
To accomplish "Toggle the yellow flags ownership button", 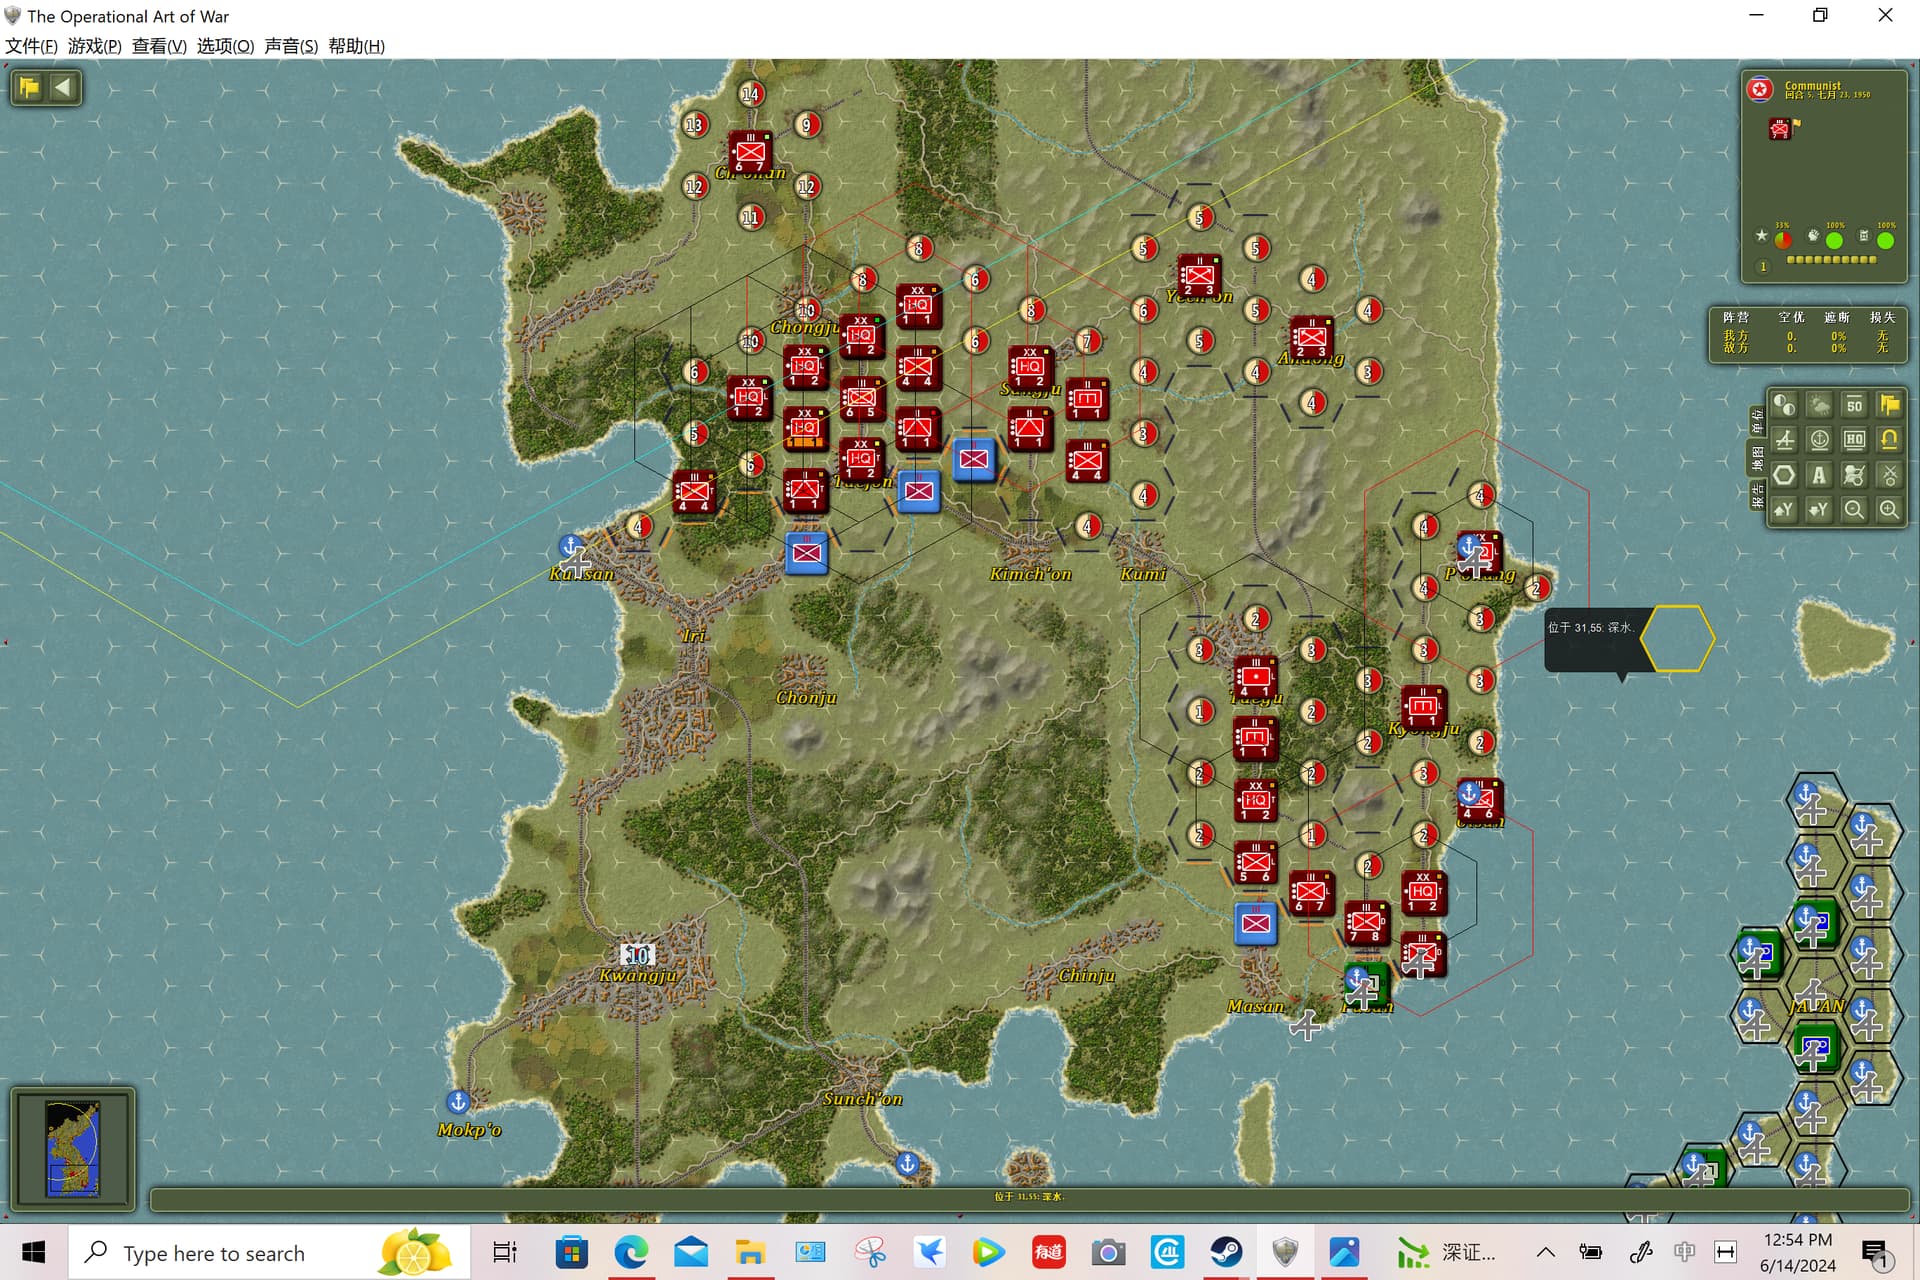I will (1889, 405).
